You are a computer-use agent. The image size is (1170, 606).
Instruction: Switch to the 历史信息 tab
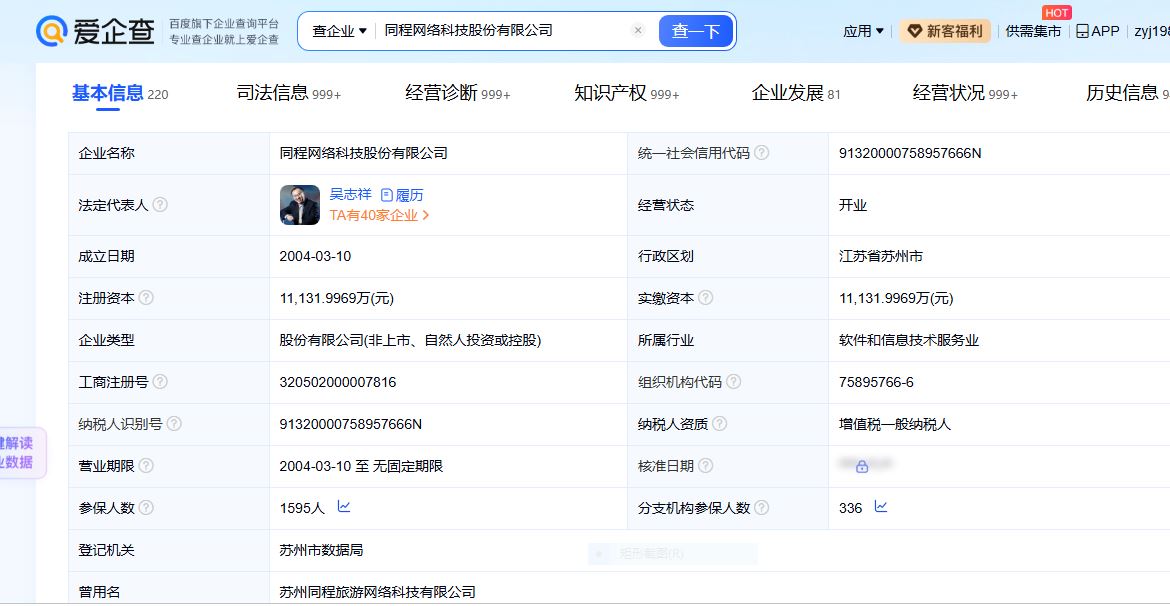click(x=1127, y=93)
